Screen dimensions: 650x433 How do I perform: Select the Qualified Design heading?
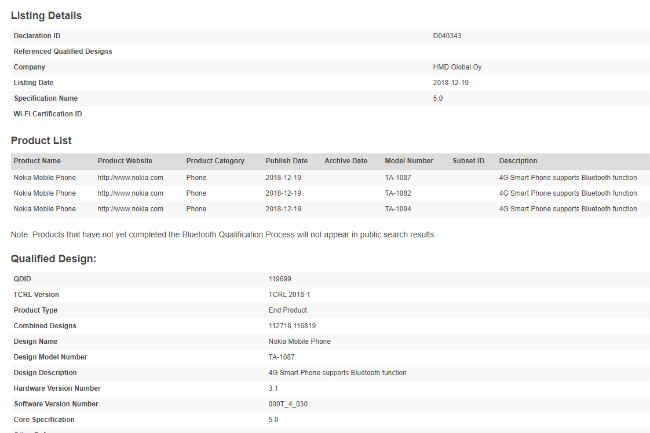pyautogui.click(x=53, y=259)
